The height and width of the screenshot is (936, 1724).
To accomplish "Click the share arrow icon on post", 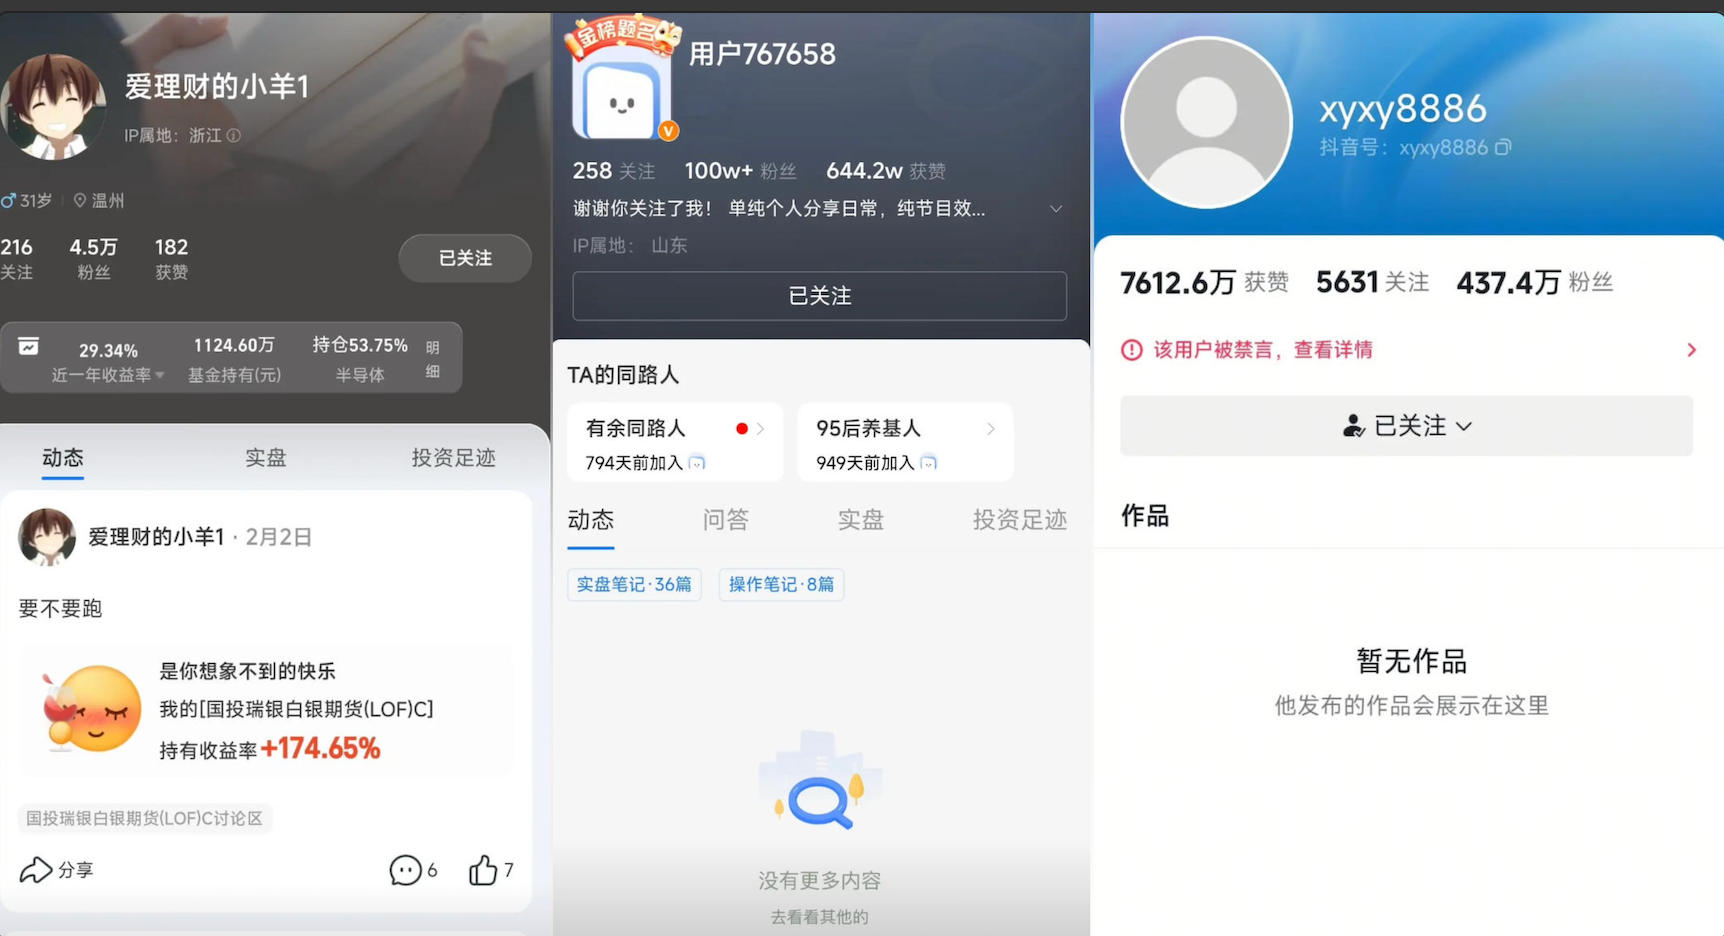I will click(x=36, y=870).
